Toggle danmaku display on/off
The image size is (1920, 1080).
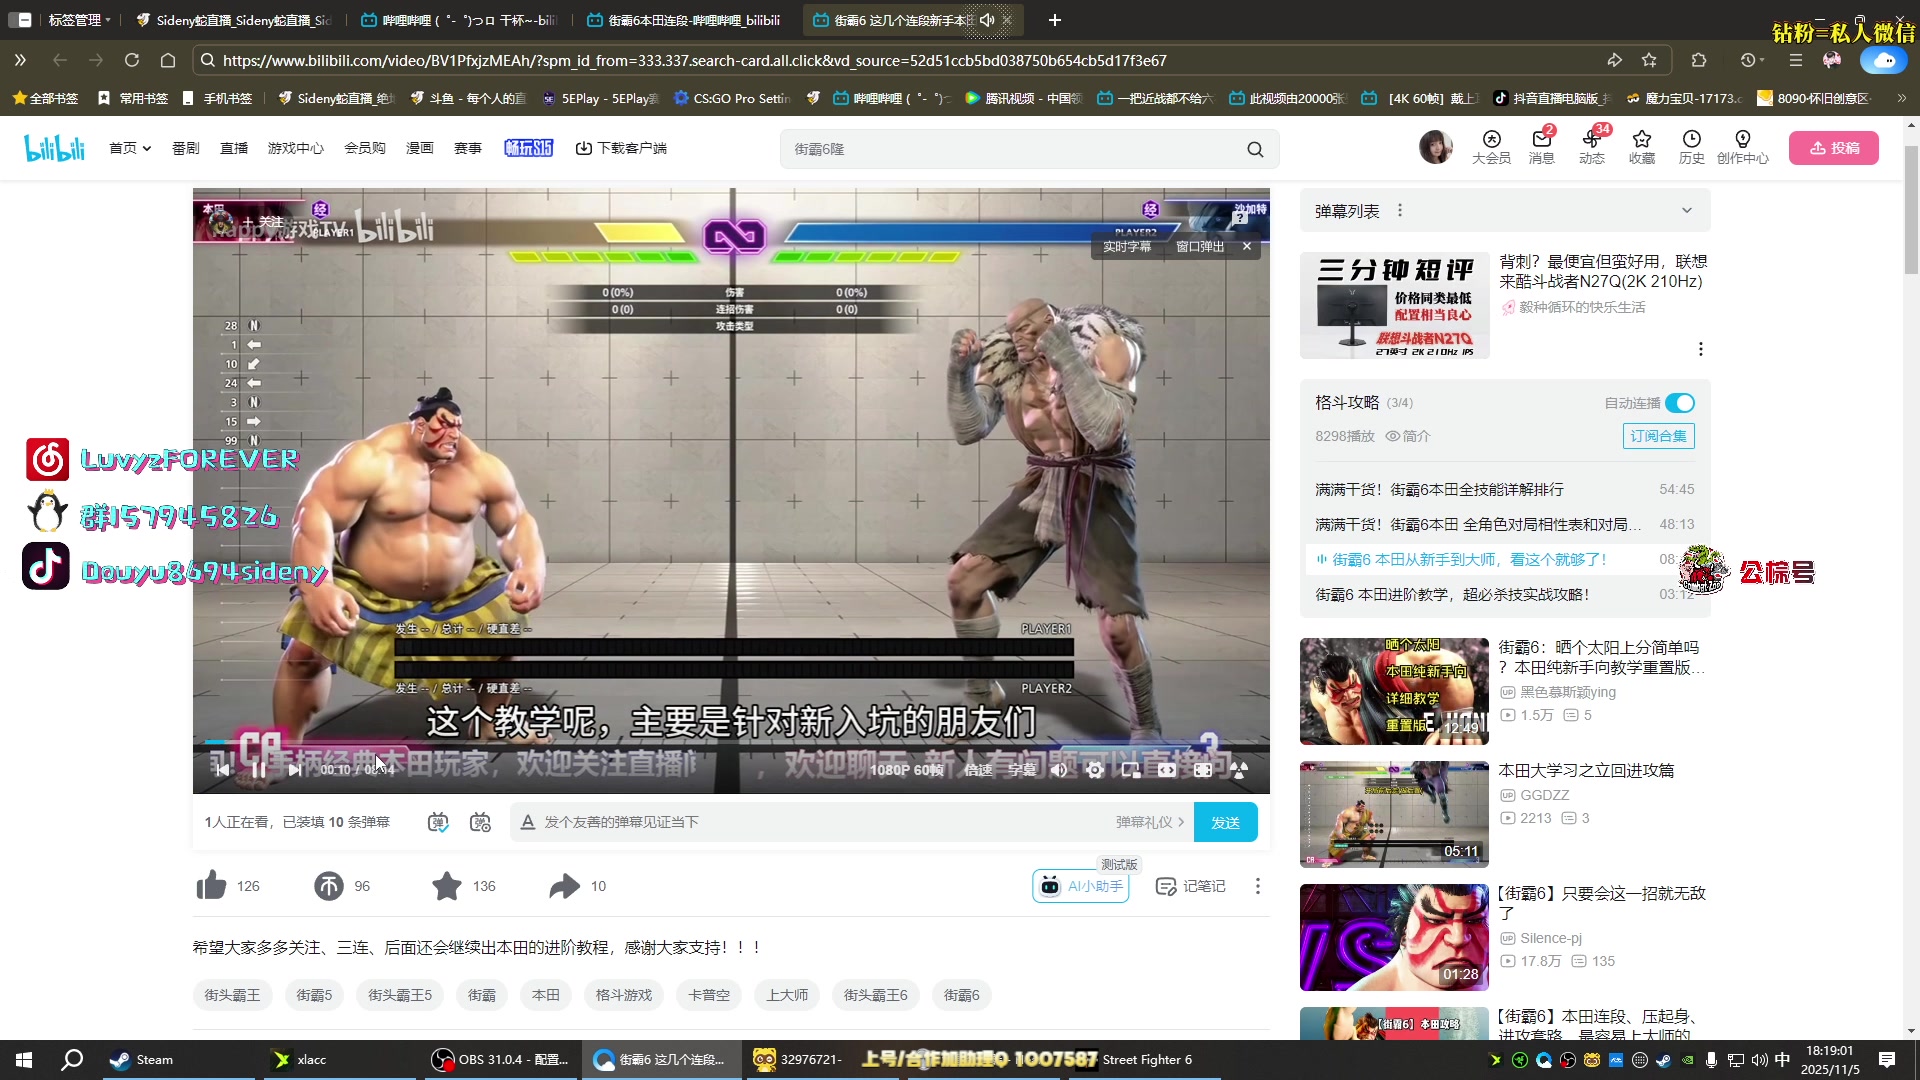pos(438,822)
